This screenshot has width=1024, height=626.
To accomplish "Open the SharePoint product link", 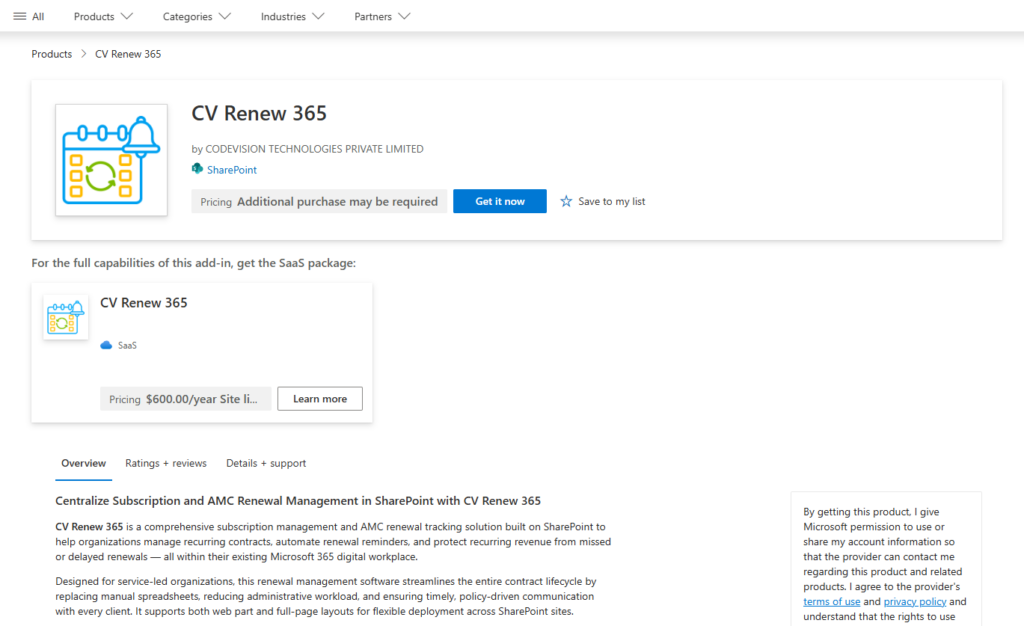I will pos(232,170).
